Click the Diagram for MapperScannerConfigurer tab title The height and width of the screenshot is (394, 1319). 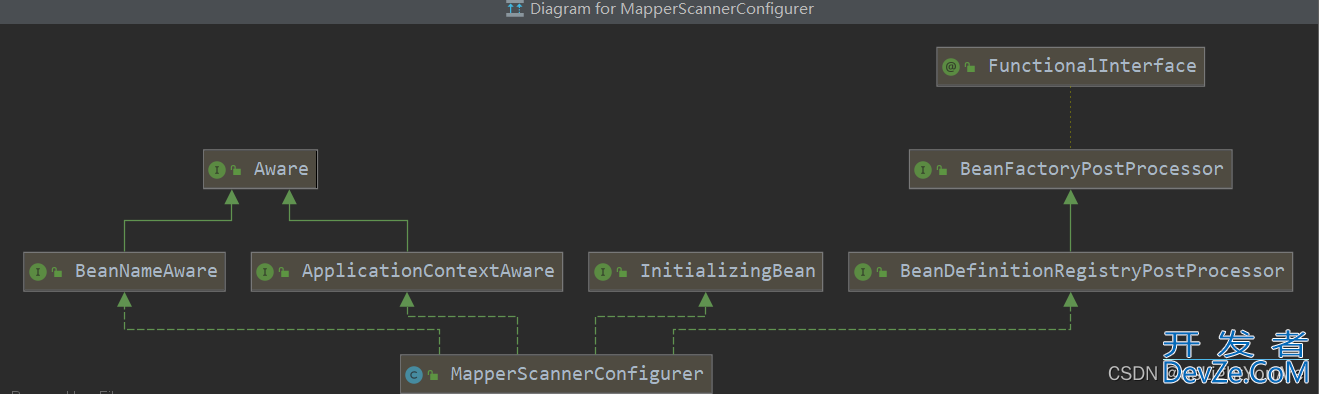coord(672,9)
